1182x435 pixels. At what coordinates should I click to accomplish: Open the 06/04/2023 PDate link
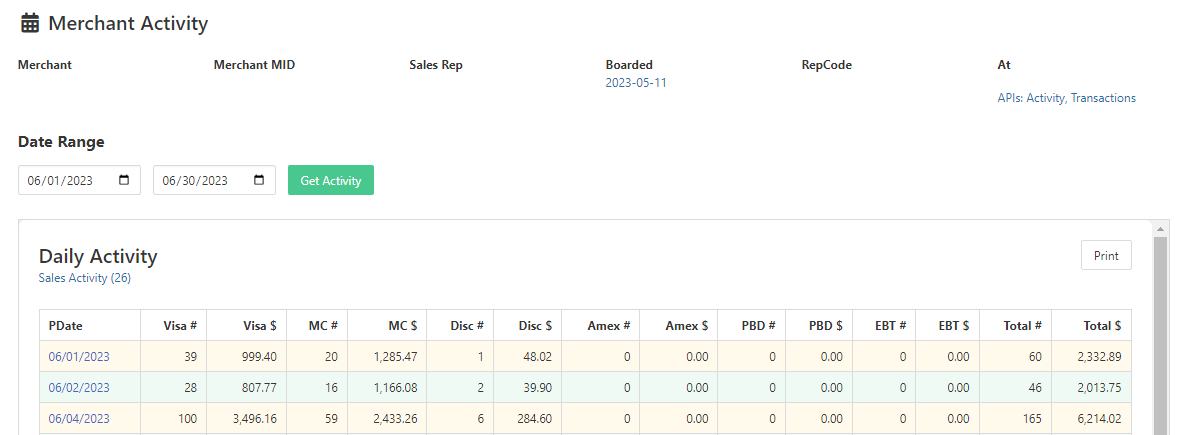tap(79, 418)
